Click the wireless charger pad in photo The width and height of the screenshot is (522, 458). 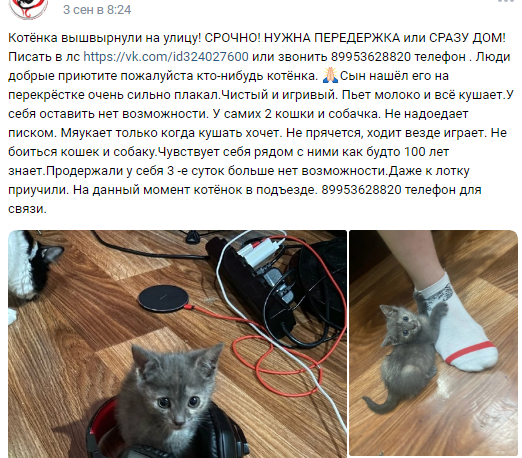[x=165, y=298]
